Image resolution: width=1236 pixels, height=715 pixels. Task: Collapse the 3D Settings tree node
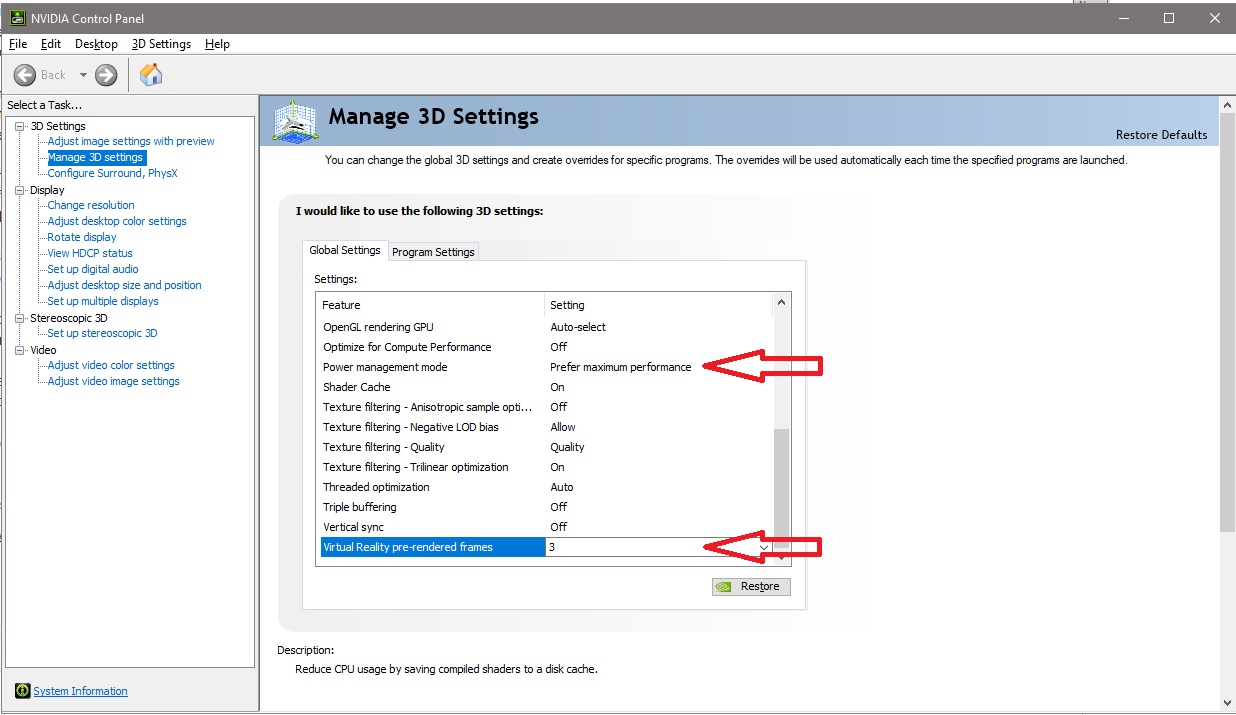(20, 126)
